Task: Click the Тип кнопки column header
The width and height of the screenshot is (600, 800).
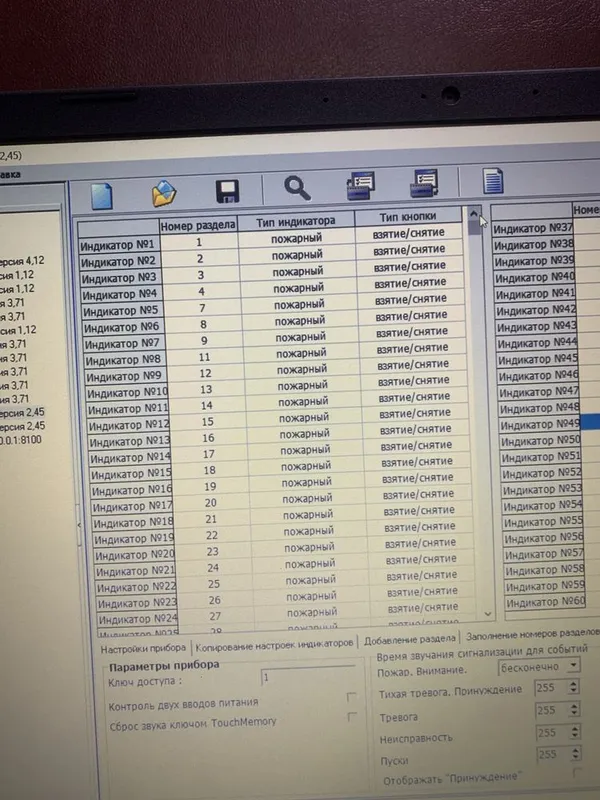Action: click(x=408, y=217)
